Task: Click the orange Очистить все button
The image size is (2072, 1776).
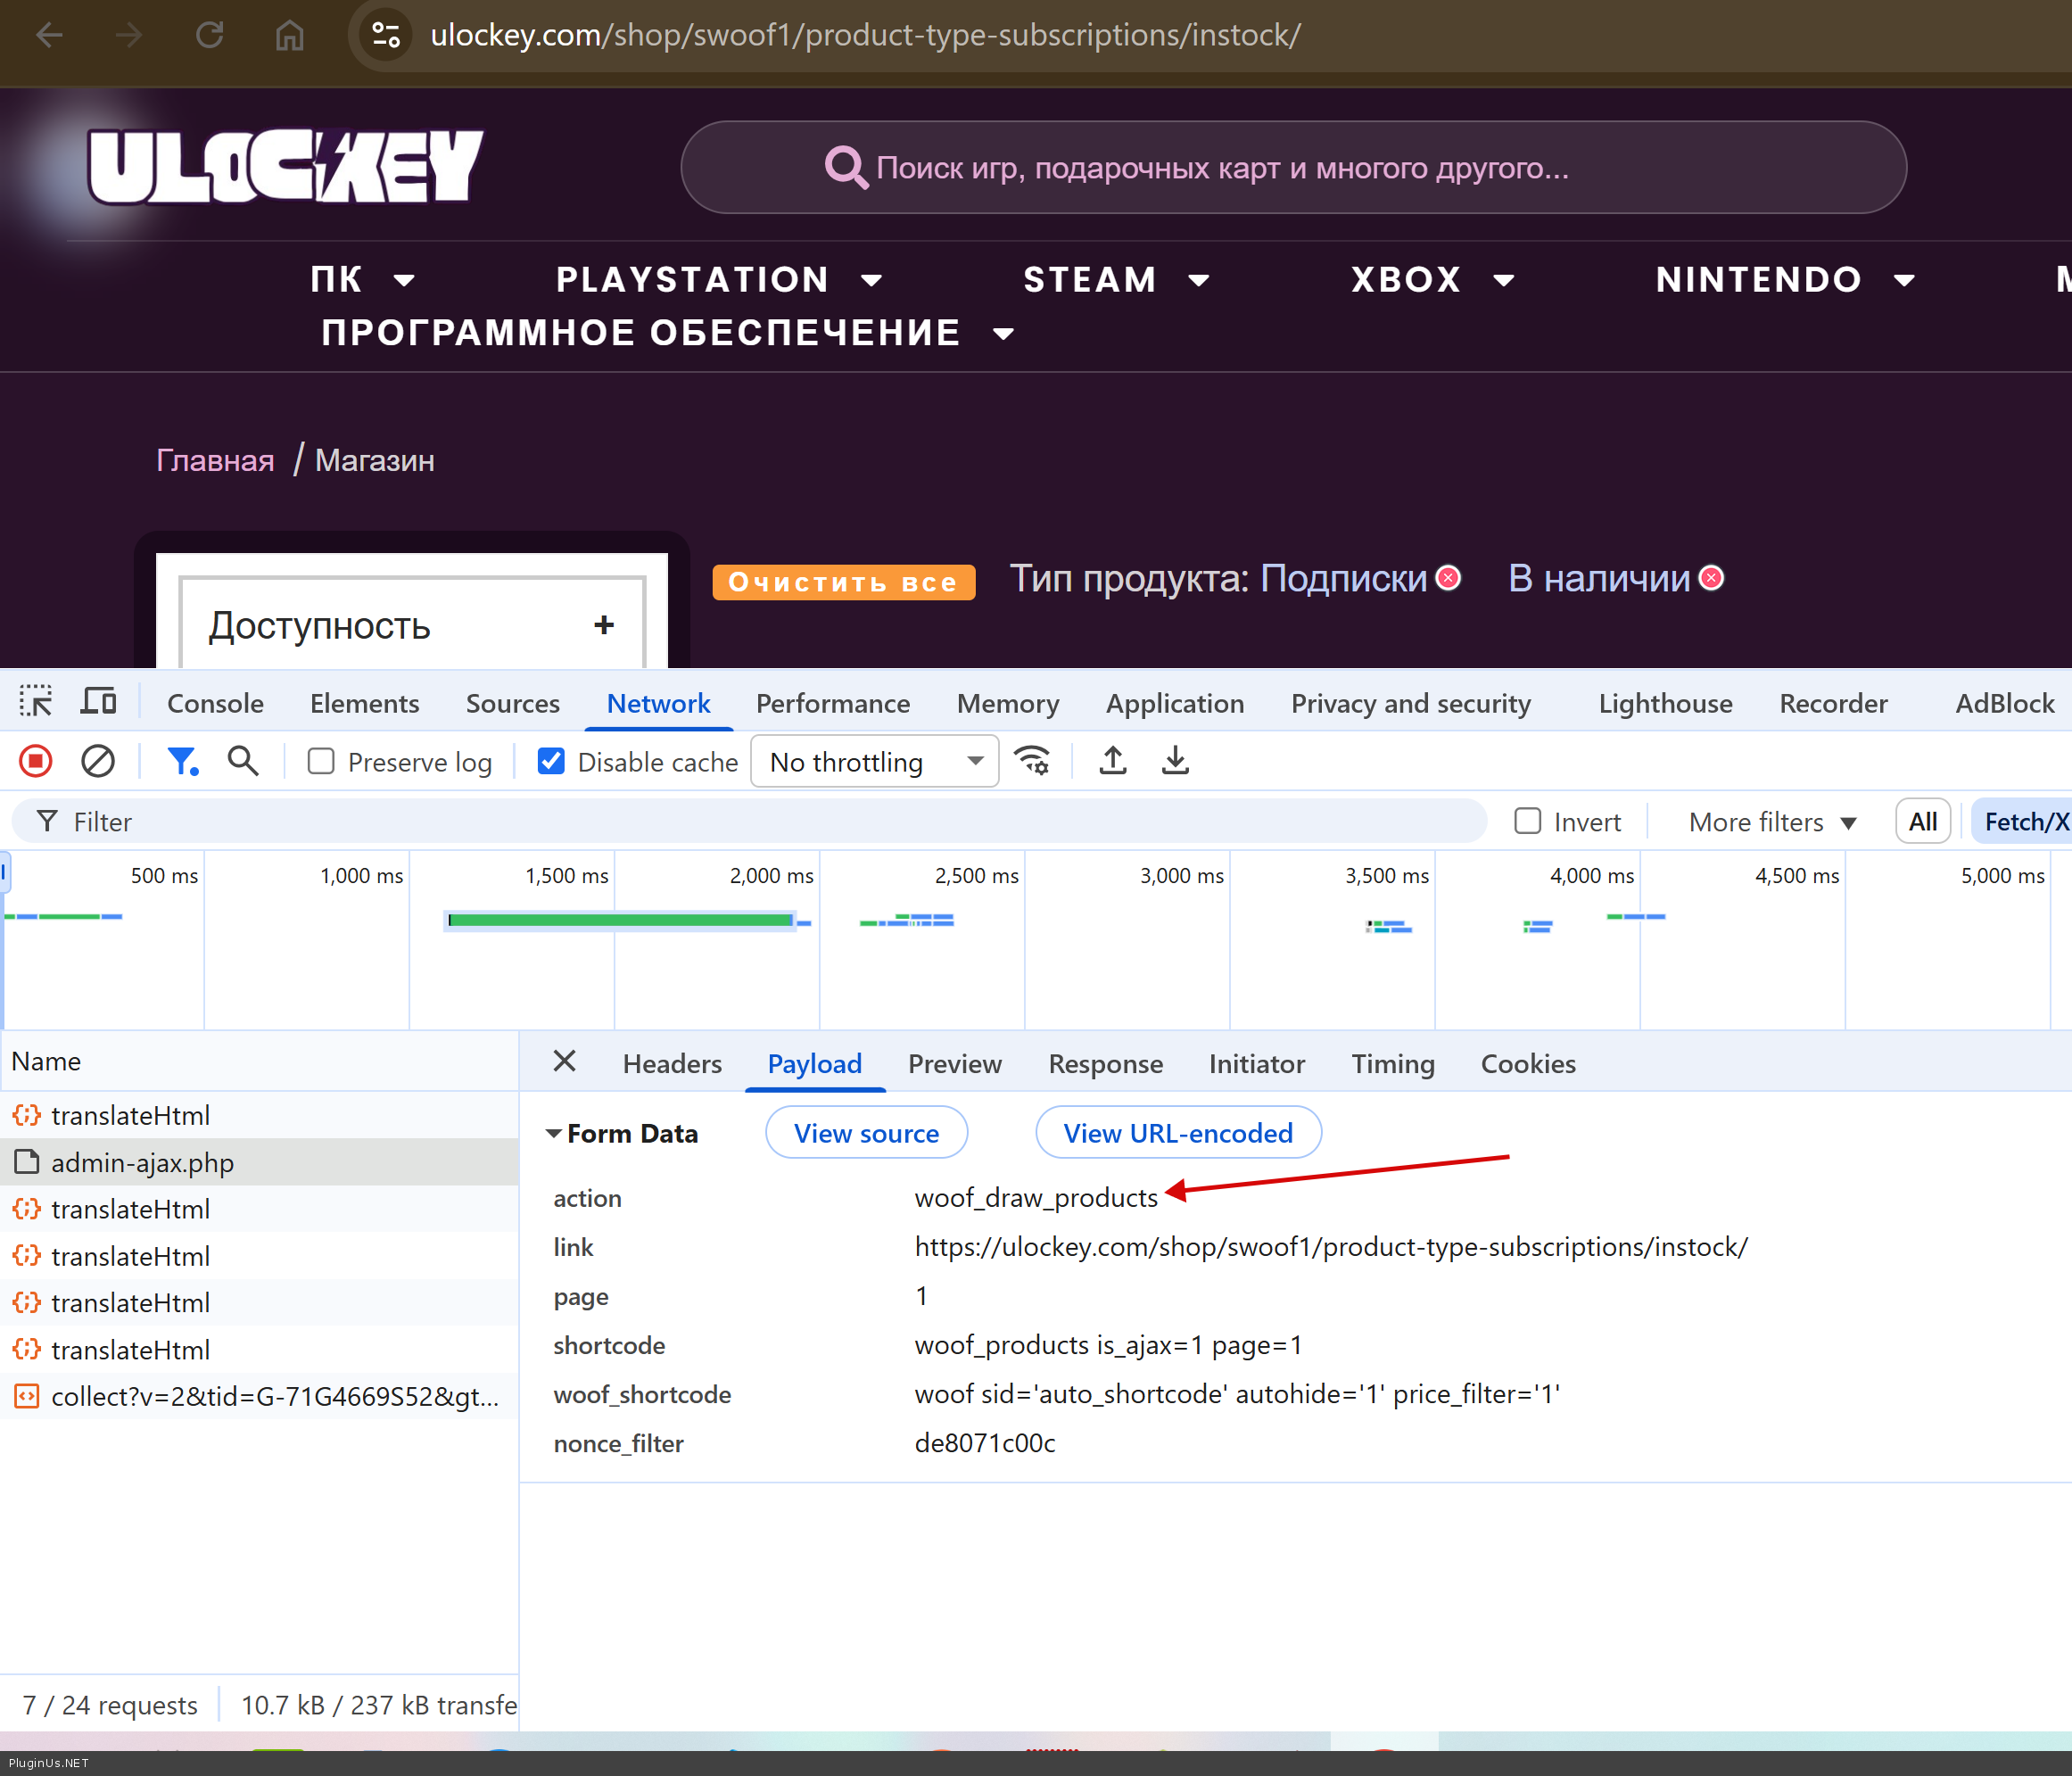Action: pos(843,582)
